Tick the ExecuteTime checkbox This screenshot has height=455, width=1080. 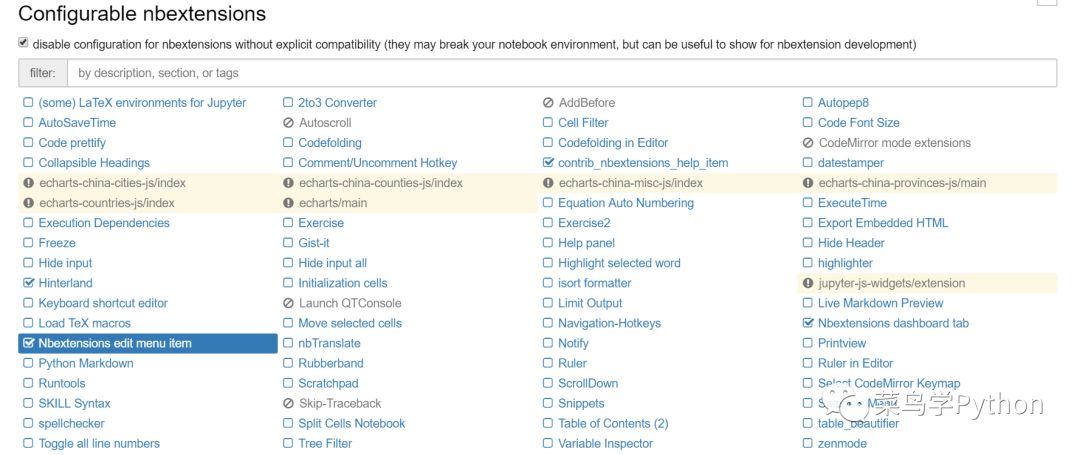click(x=808, y=203)
